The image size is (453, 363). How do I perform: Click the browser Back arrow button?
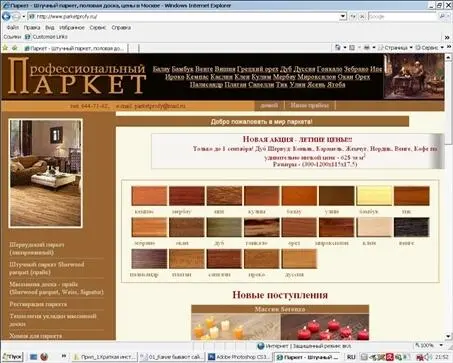[x=6, y=16]
